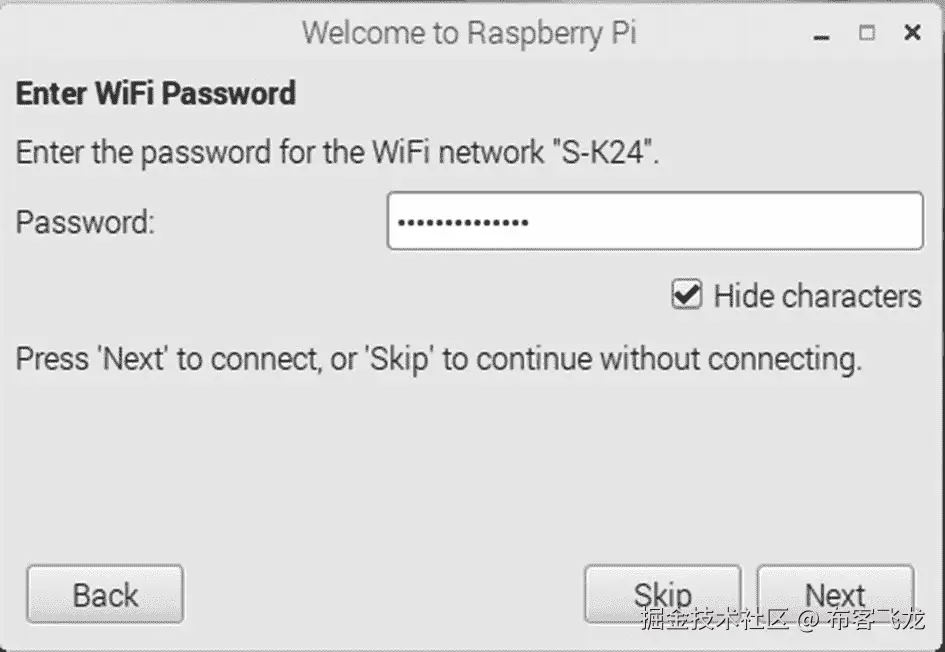
Task: Click the "Password:" field label
Action: tap(86, 221)
